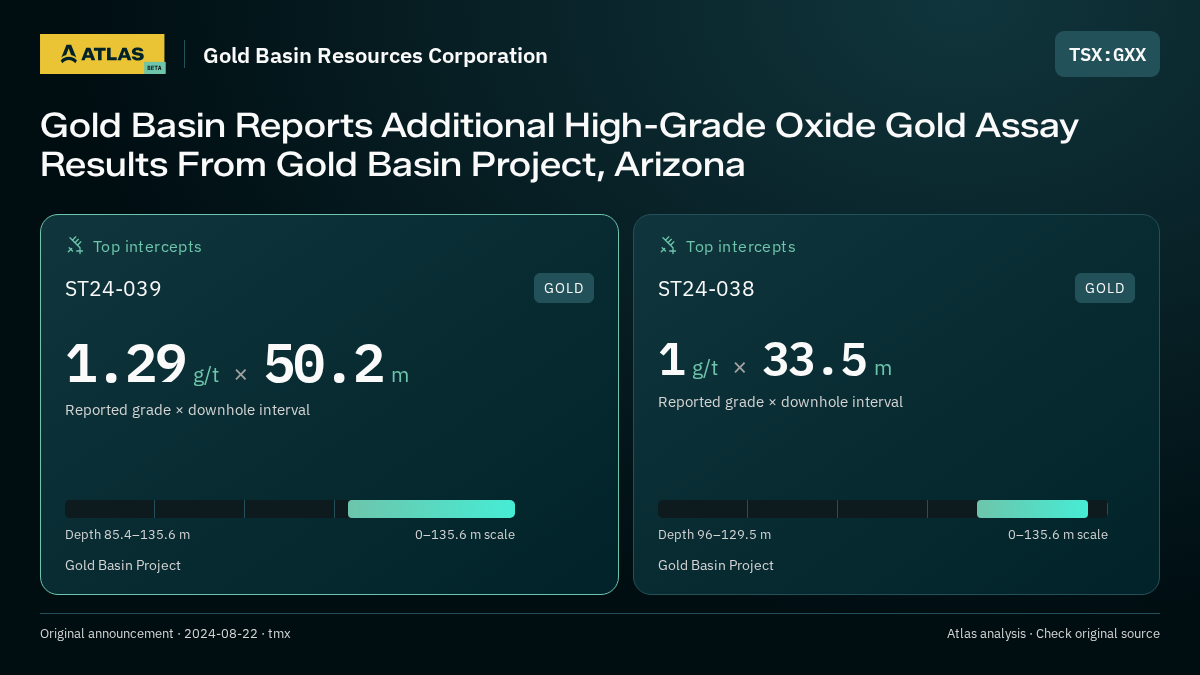Screen dimensions: 1200x675
Task: Click the headline about oxide gold assay results
Action: 559,145
